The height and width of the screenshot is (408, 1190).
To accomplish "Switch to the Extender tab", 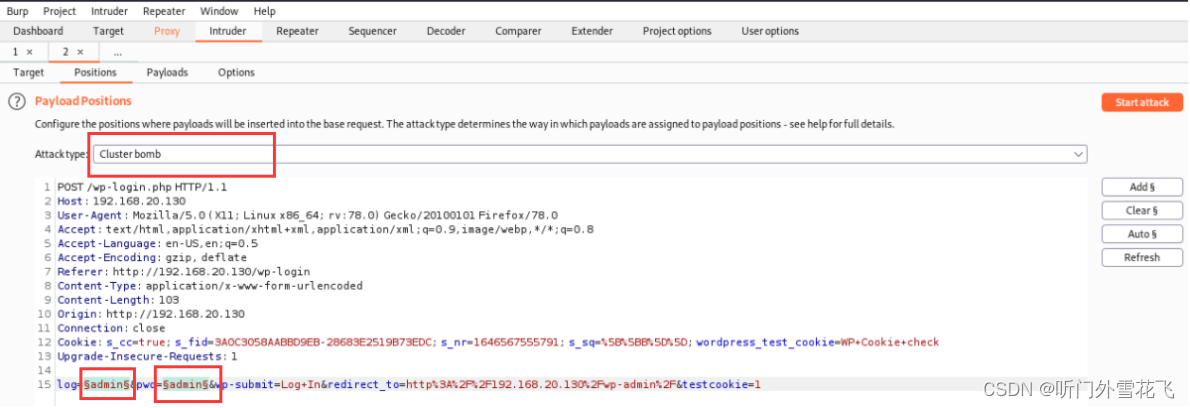I will (x=592, y=31).
